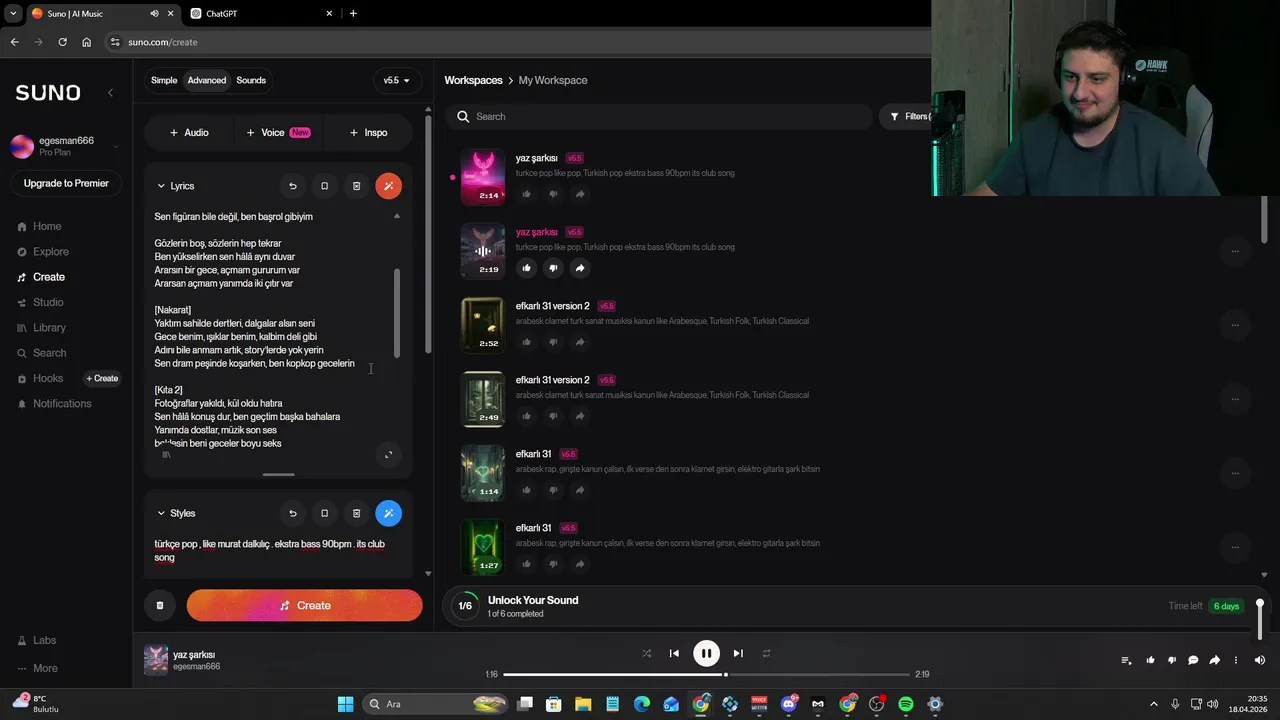Image resolution: width=1280 pixels, height=720 pixels.
Task: Clear styles with trash icon
Action: (356, 513)
